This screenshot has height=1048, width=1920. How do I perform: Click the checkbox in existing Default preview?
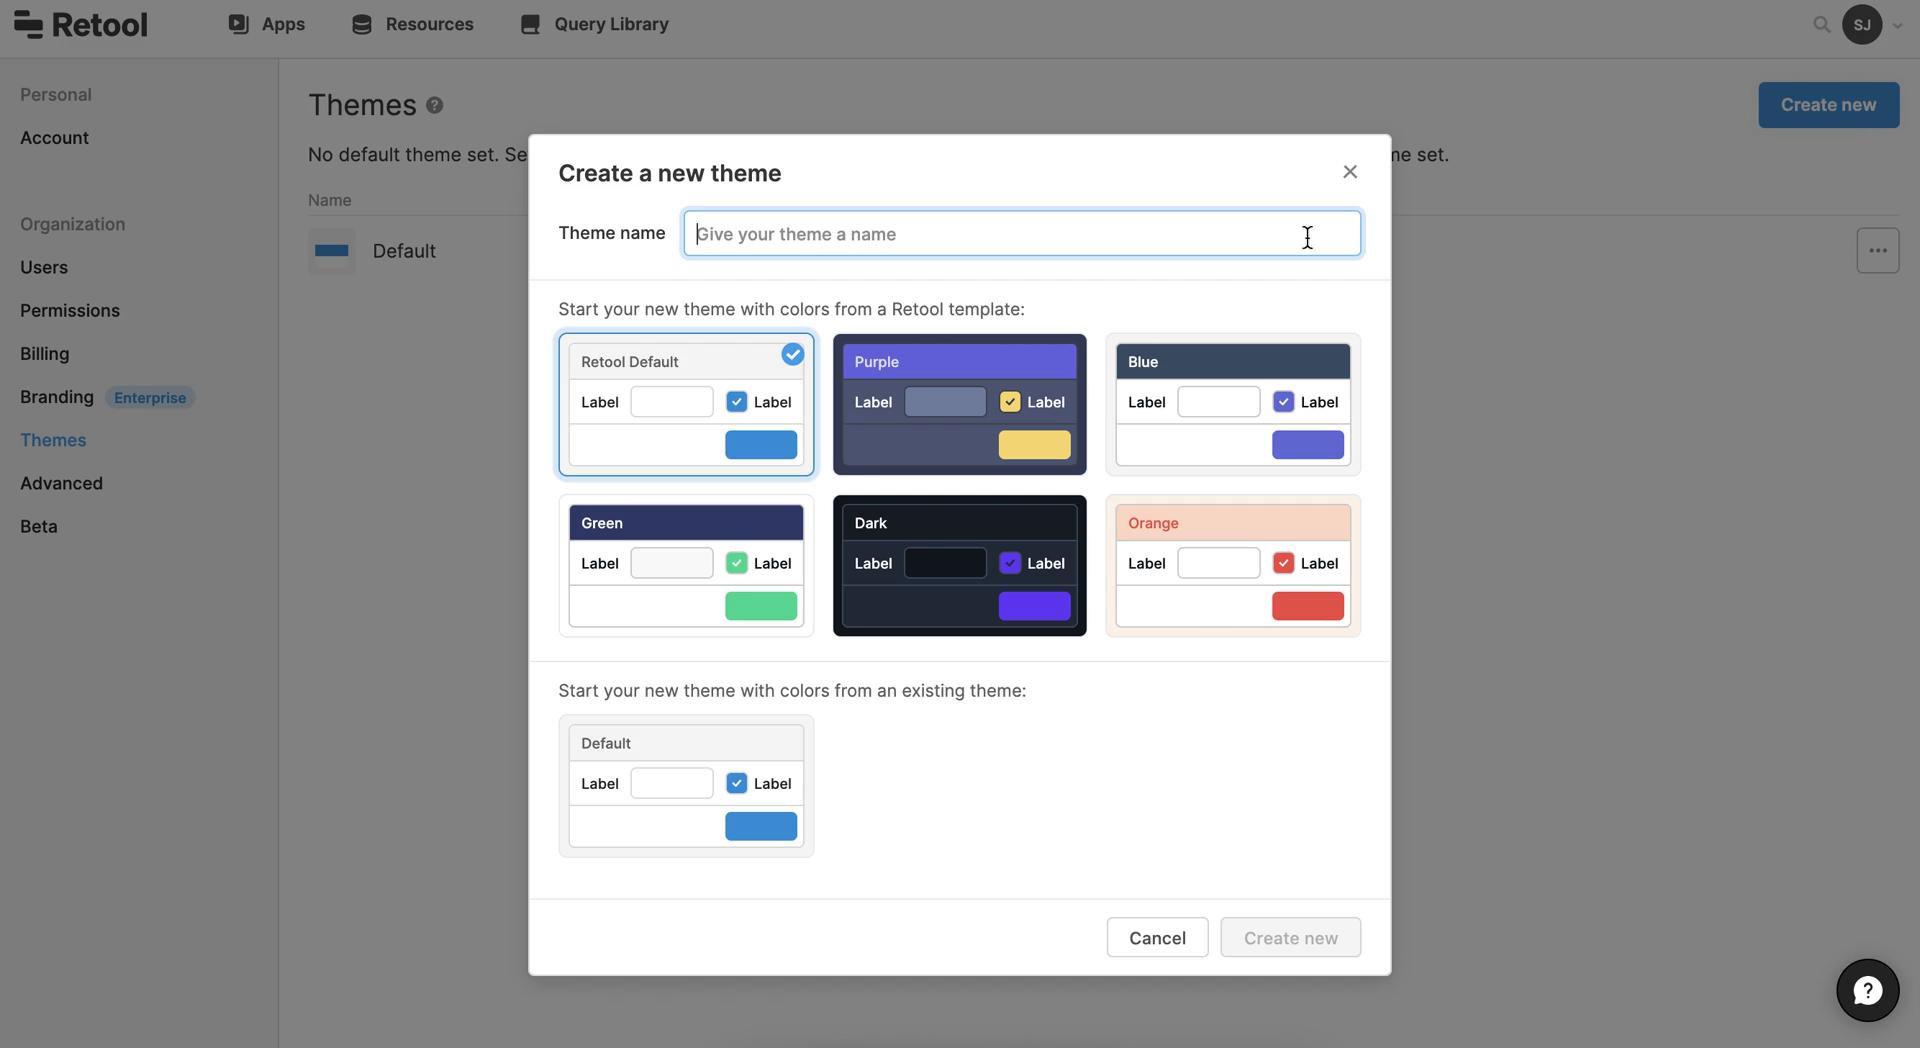point(736,783)
